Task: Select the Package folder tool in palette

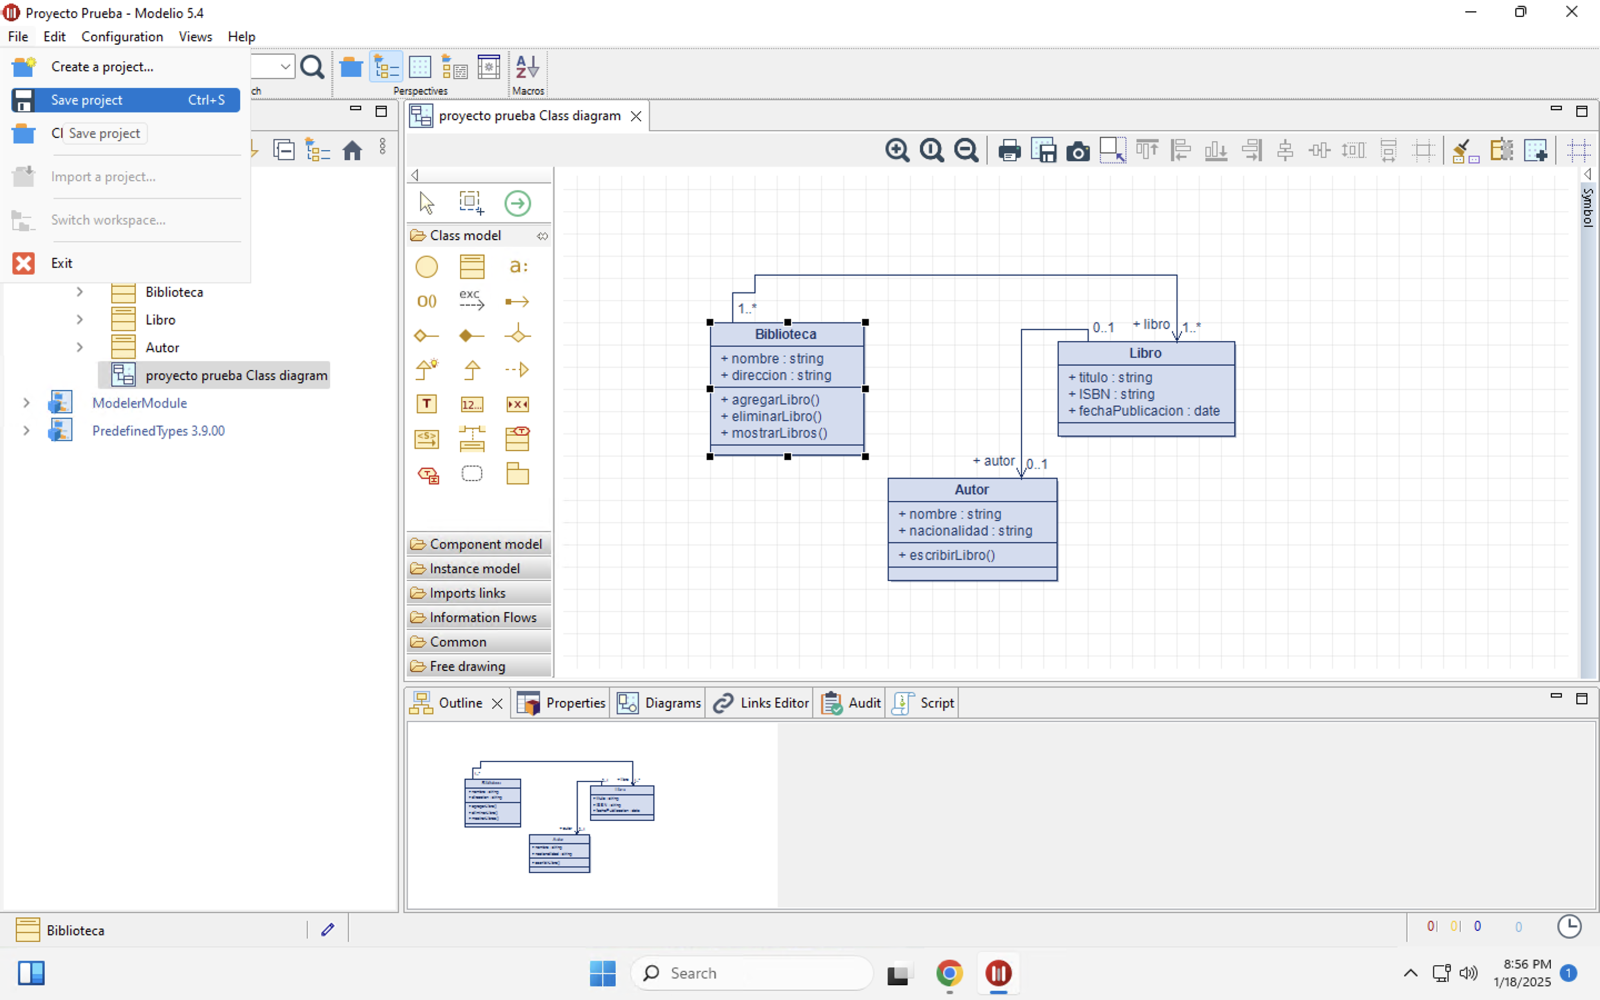Action: tap(517, 474)
